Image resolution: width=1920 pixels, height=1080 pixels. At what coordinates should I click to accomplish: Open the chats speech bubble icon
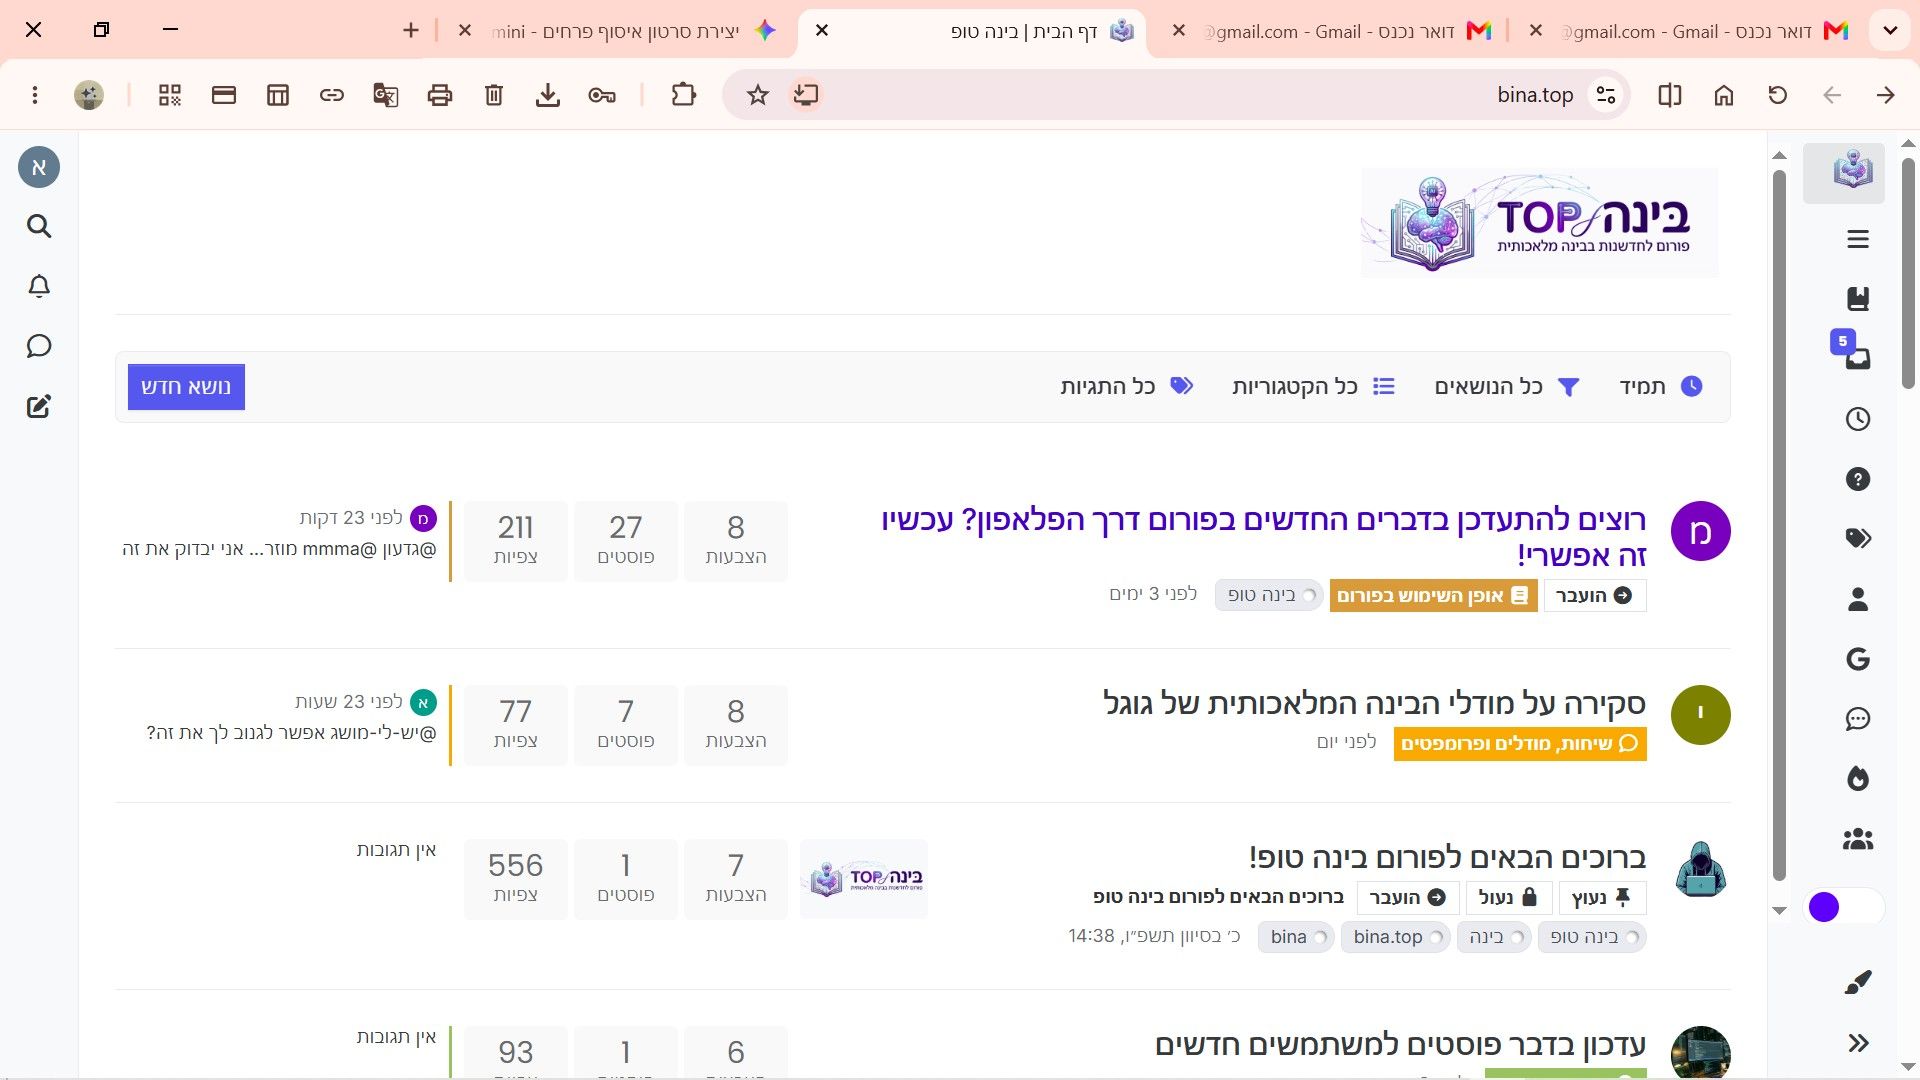[39, 346]
